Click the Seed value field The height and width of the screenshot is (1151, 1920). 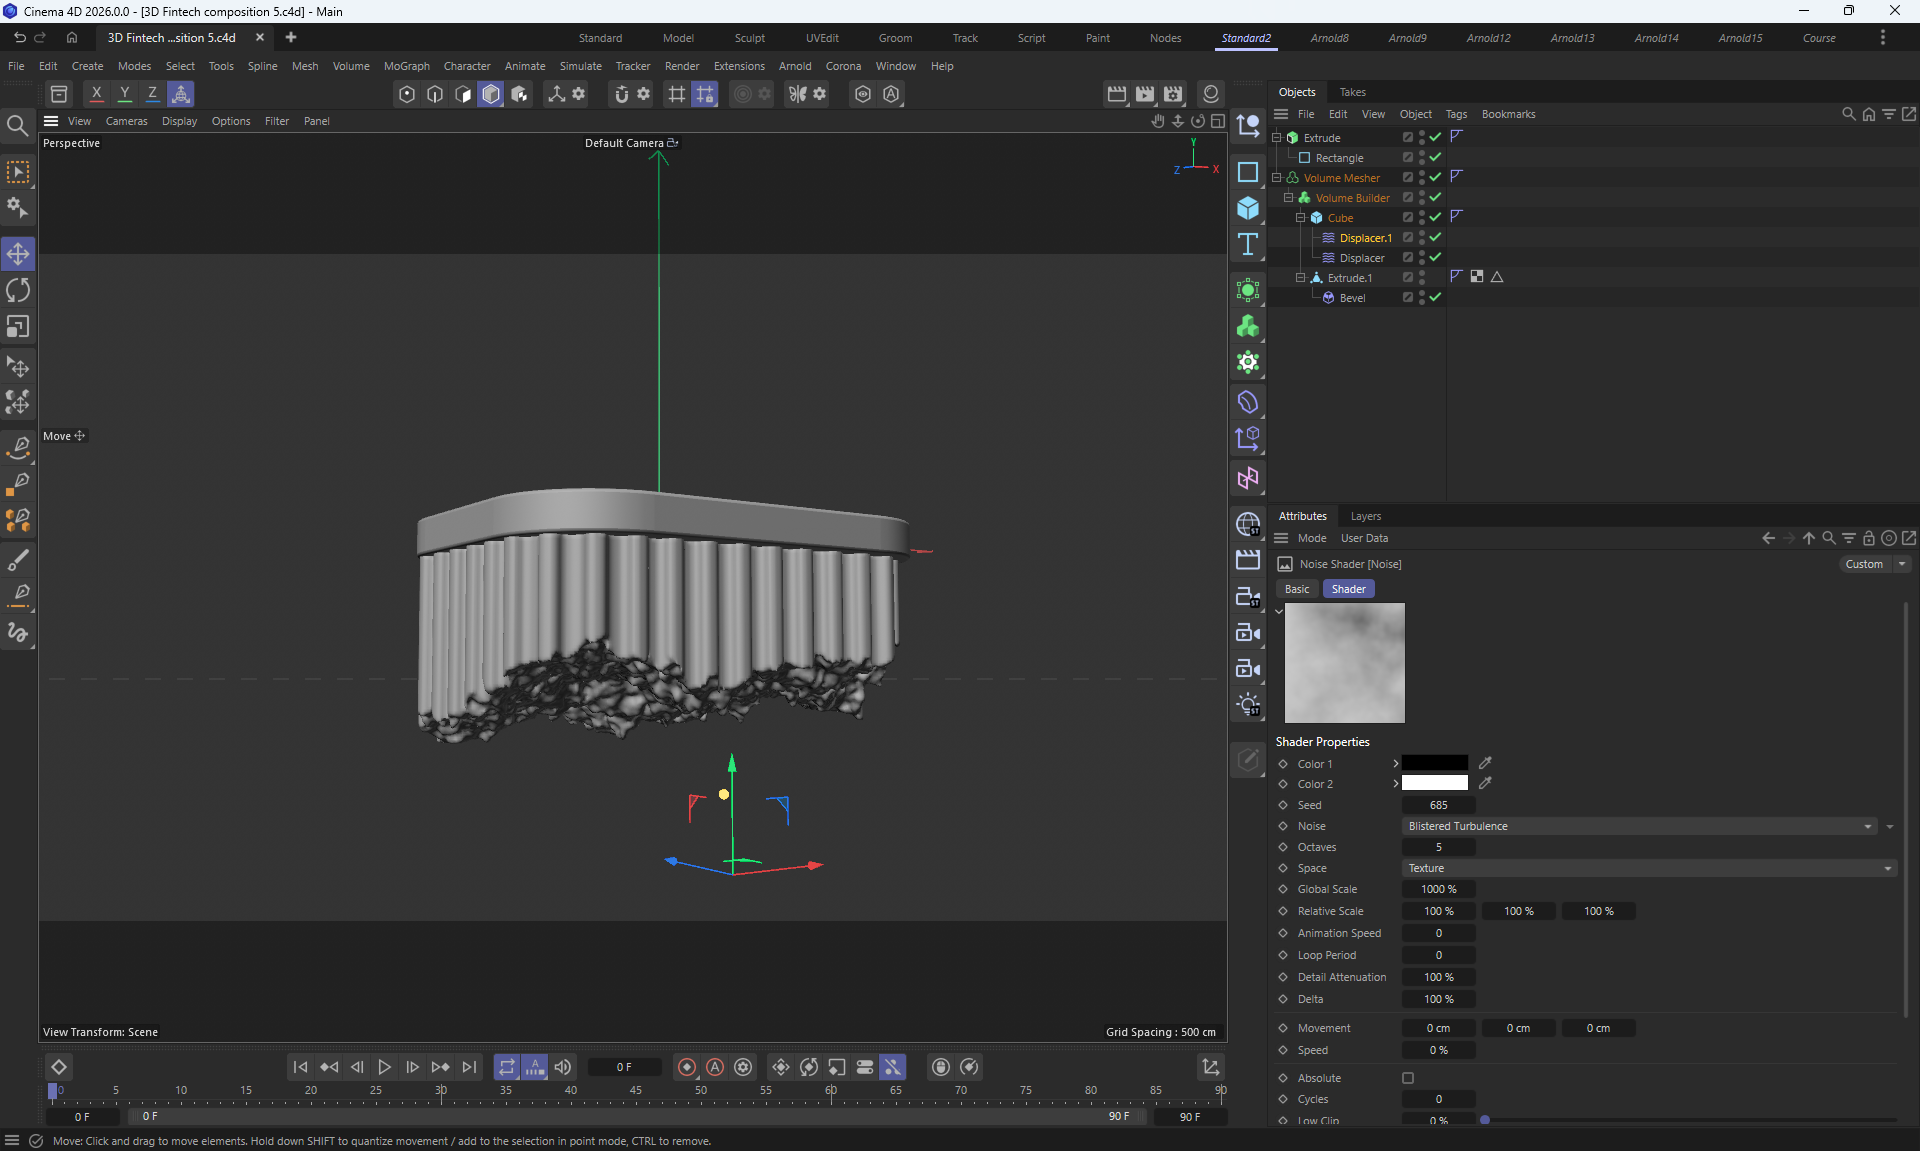pos(1438,805)
